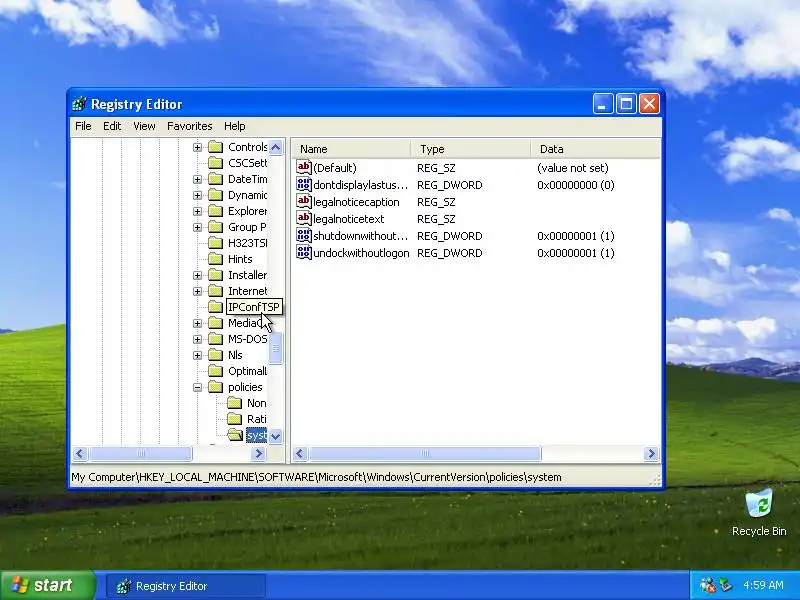Open the Windows Start menu
The image size is (800, 600).
[47, 585]
